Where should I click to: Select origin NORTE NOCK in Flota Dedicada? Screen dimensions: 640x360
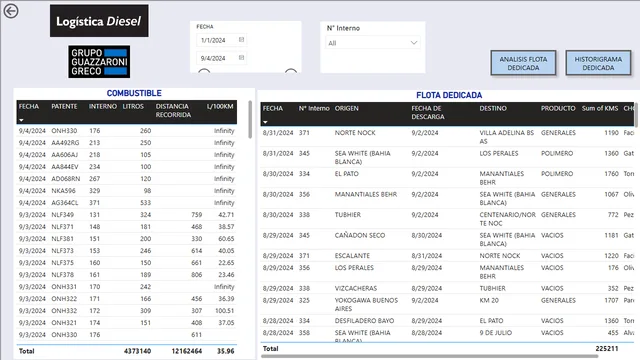point(355,133)
